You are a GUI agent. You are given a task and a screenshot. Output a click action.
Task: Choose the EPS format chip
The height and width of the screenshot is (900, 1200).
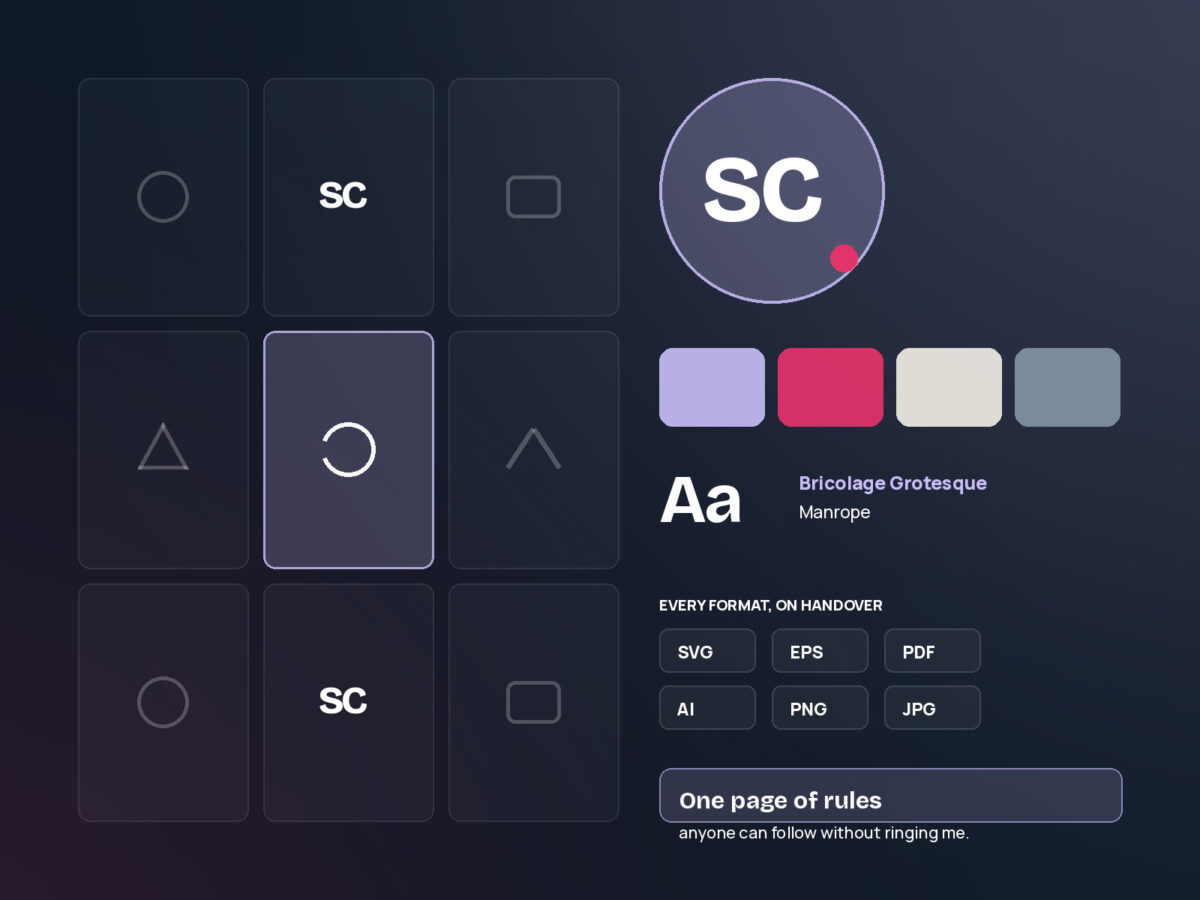(820, 651)
